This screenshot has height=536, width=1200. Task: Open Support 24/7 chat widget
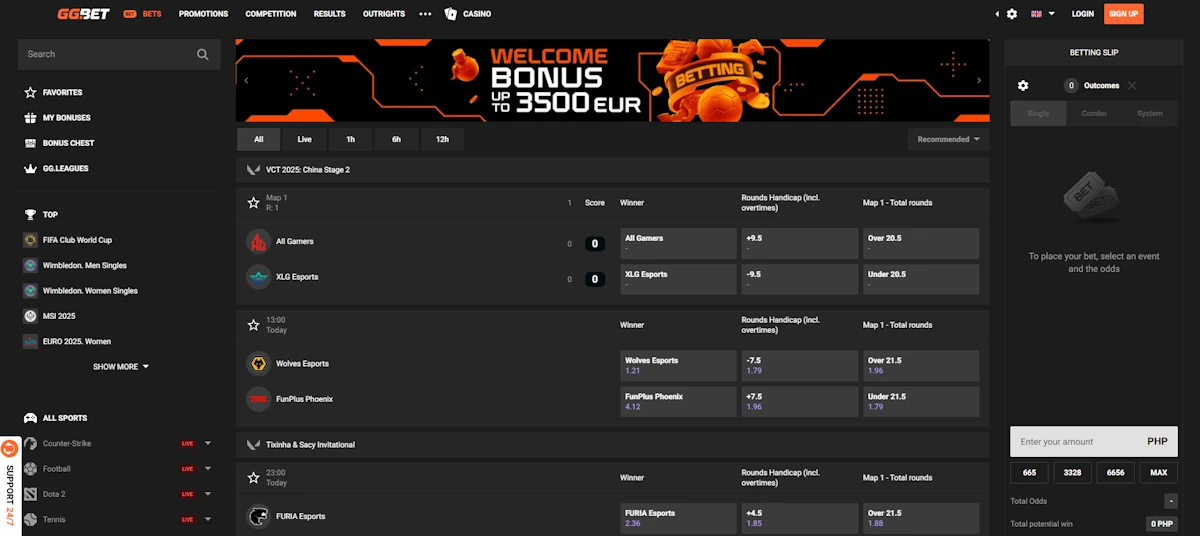(x=9, y=484)
